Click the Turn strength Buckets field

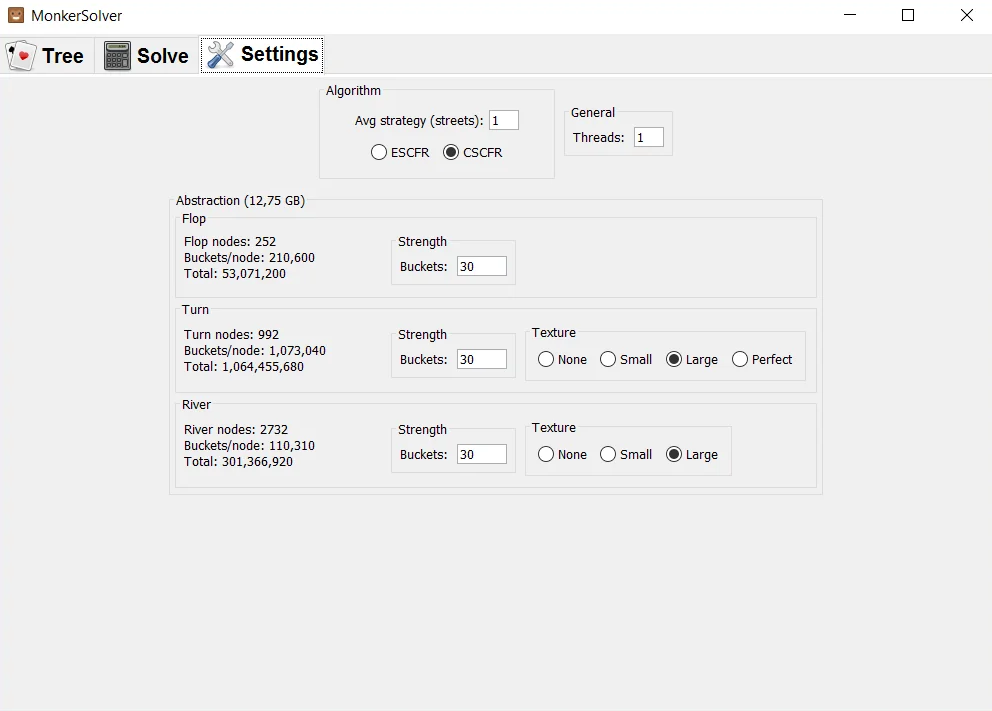pos(481,359)
